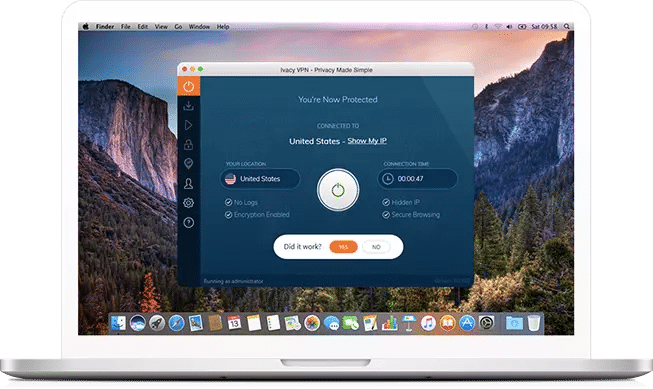Viewport: 653px width, 389px height.
Task: Open Calendar showing 13 in the dock
Action: click(x=234, y=323)
